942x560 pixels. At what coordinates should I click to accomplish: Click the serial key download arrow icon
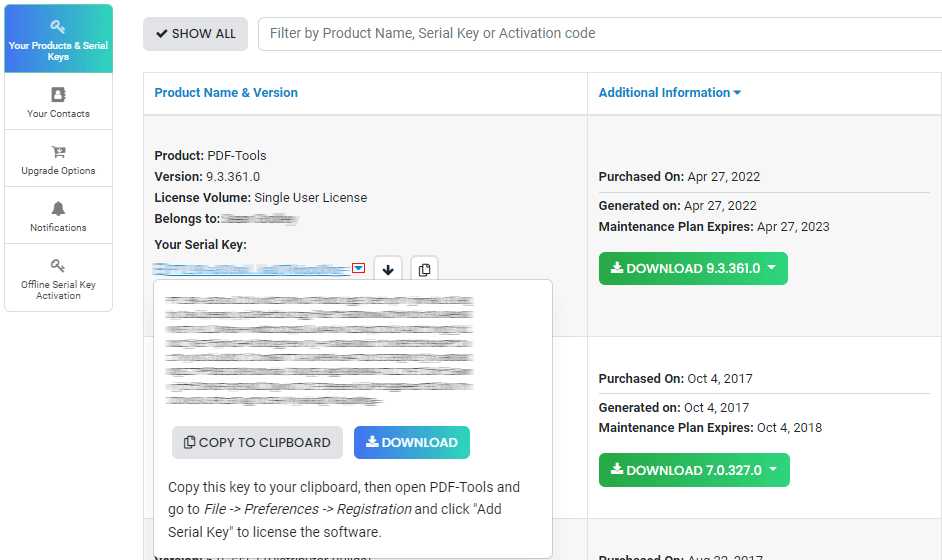tap(388, 269)
